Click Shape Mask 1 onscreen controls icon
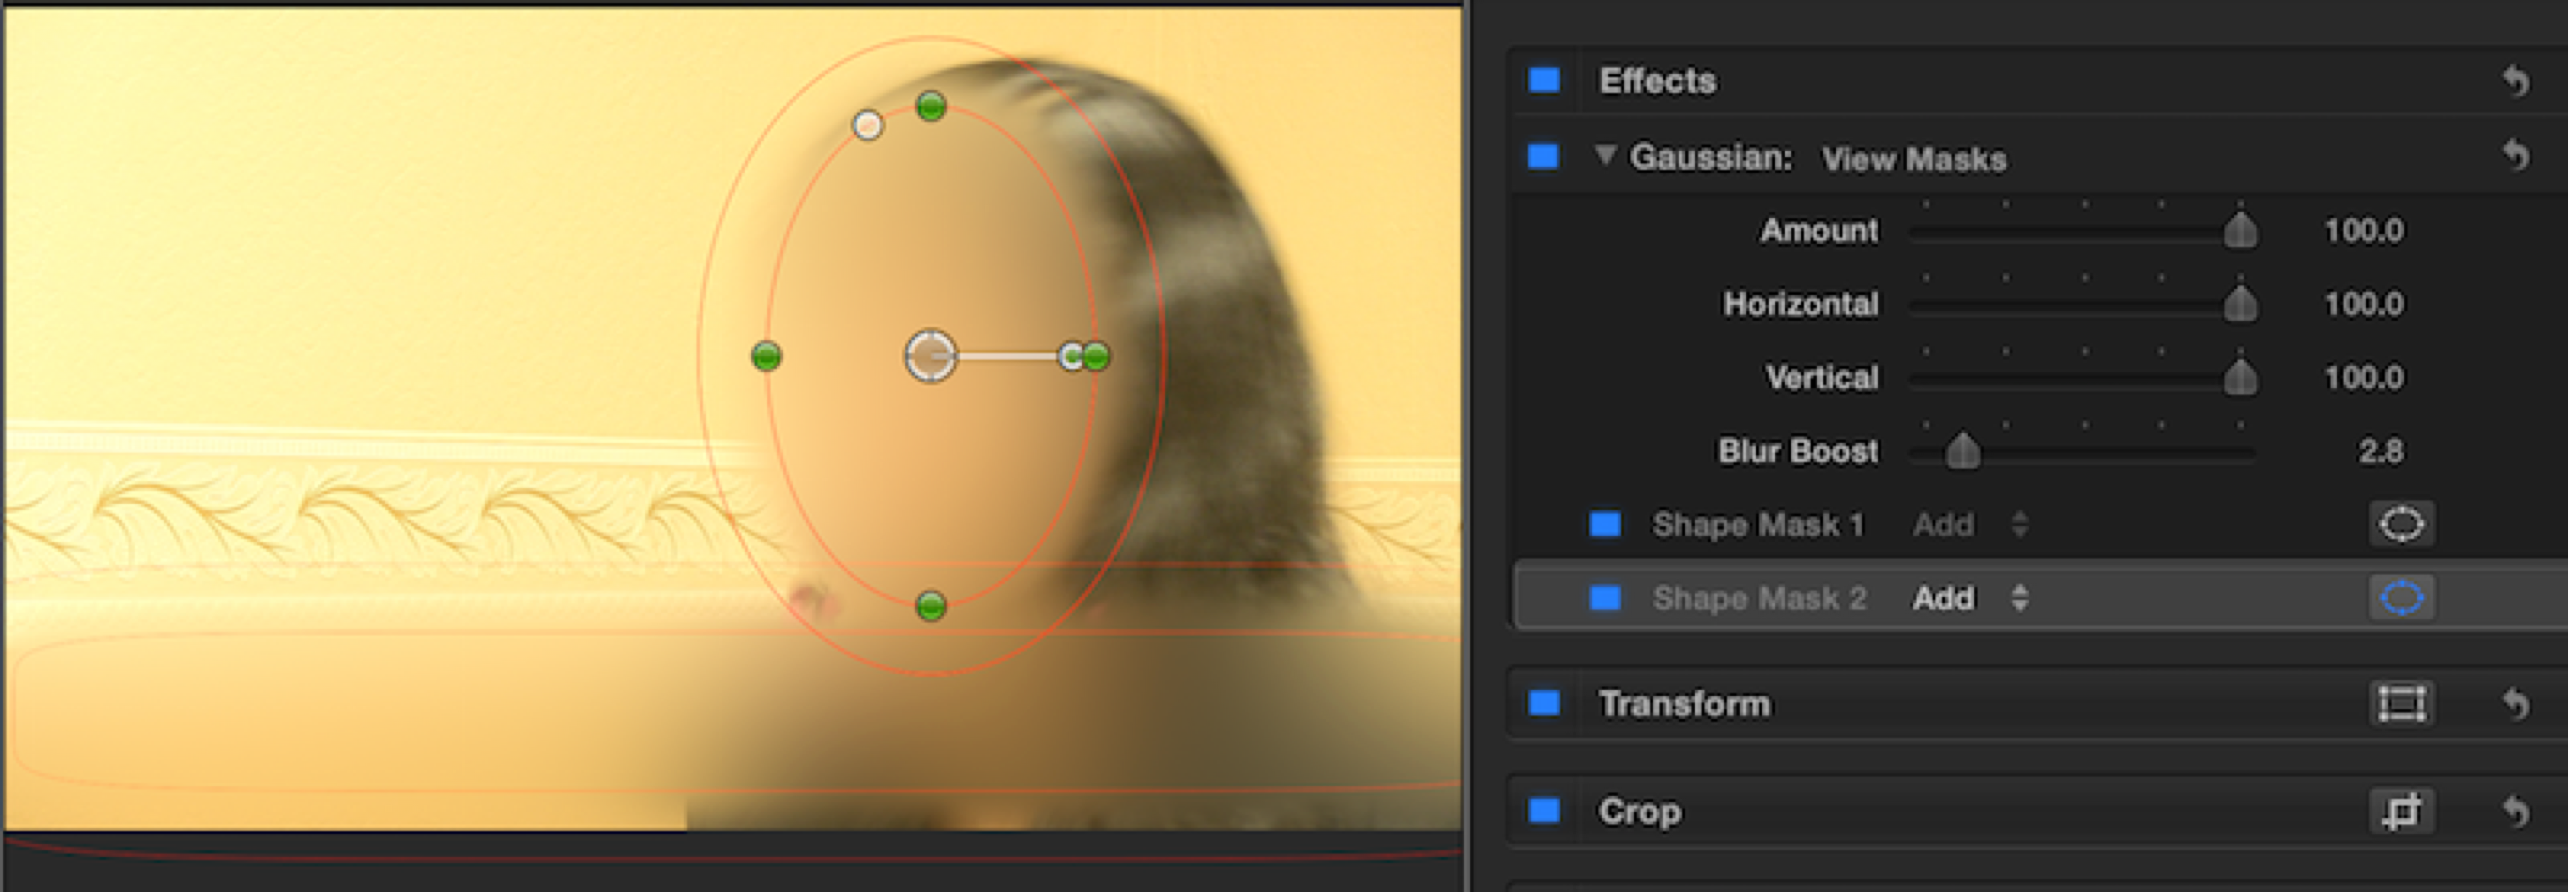This screenshot has width=2568, height=892. pyautogui.click(x=2401, y=524)
